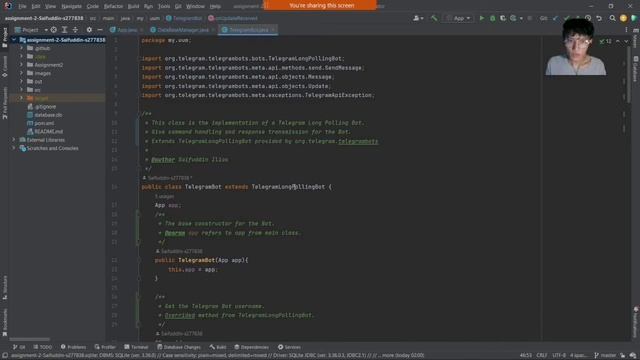This screenshot has height=360, width=640.
Task: Update project using the blue Git arrow
Action: (555, 18)
